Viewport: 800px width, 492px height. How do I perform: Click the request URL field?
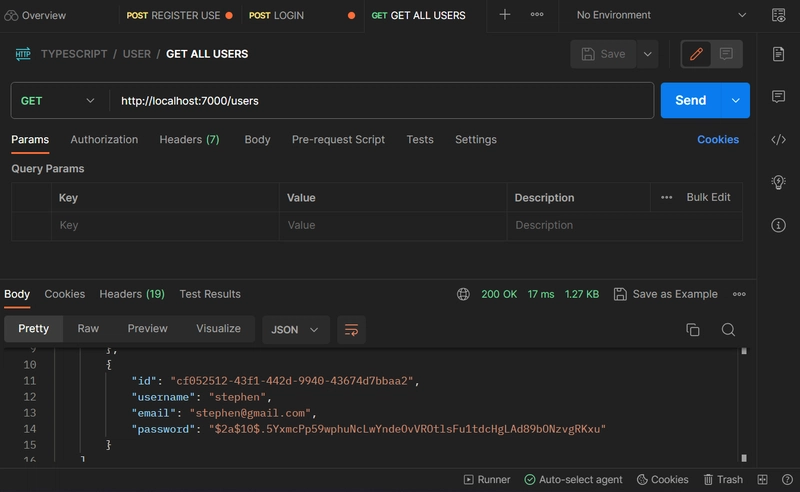382,101
